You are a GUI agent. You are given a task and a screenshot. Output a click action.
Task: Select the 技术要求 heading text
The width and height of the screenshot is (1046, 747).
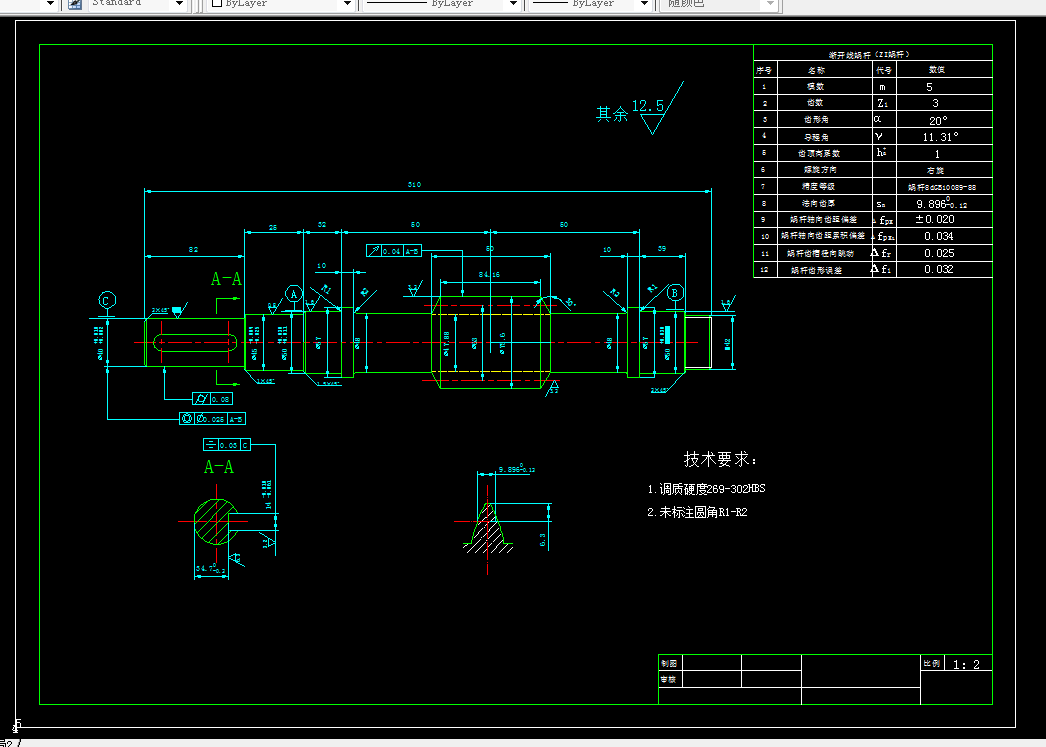(720, 459)
